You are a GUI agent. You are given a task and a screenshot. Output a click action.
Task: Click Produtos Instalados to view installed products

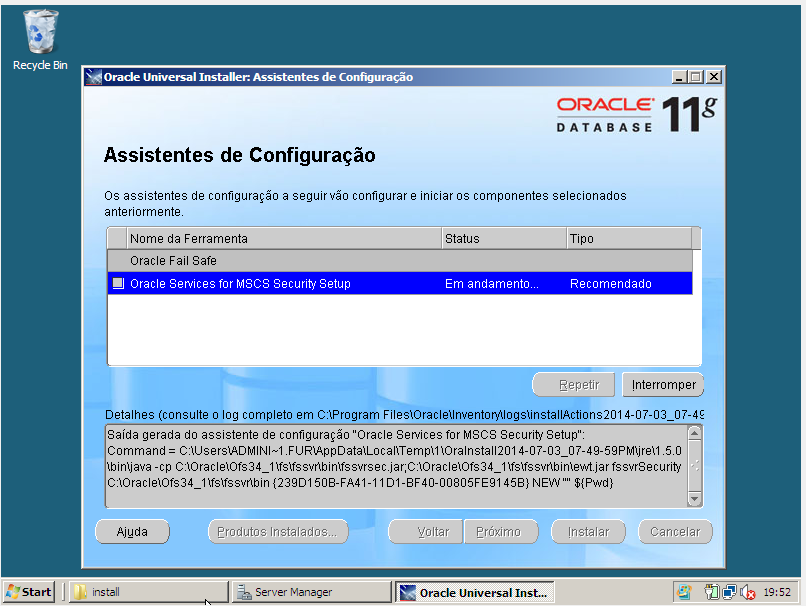coord(277,531)
